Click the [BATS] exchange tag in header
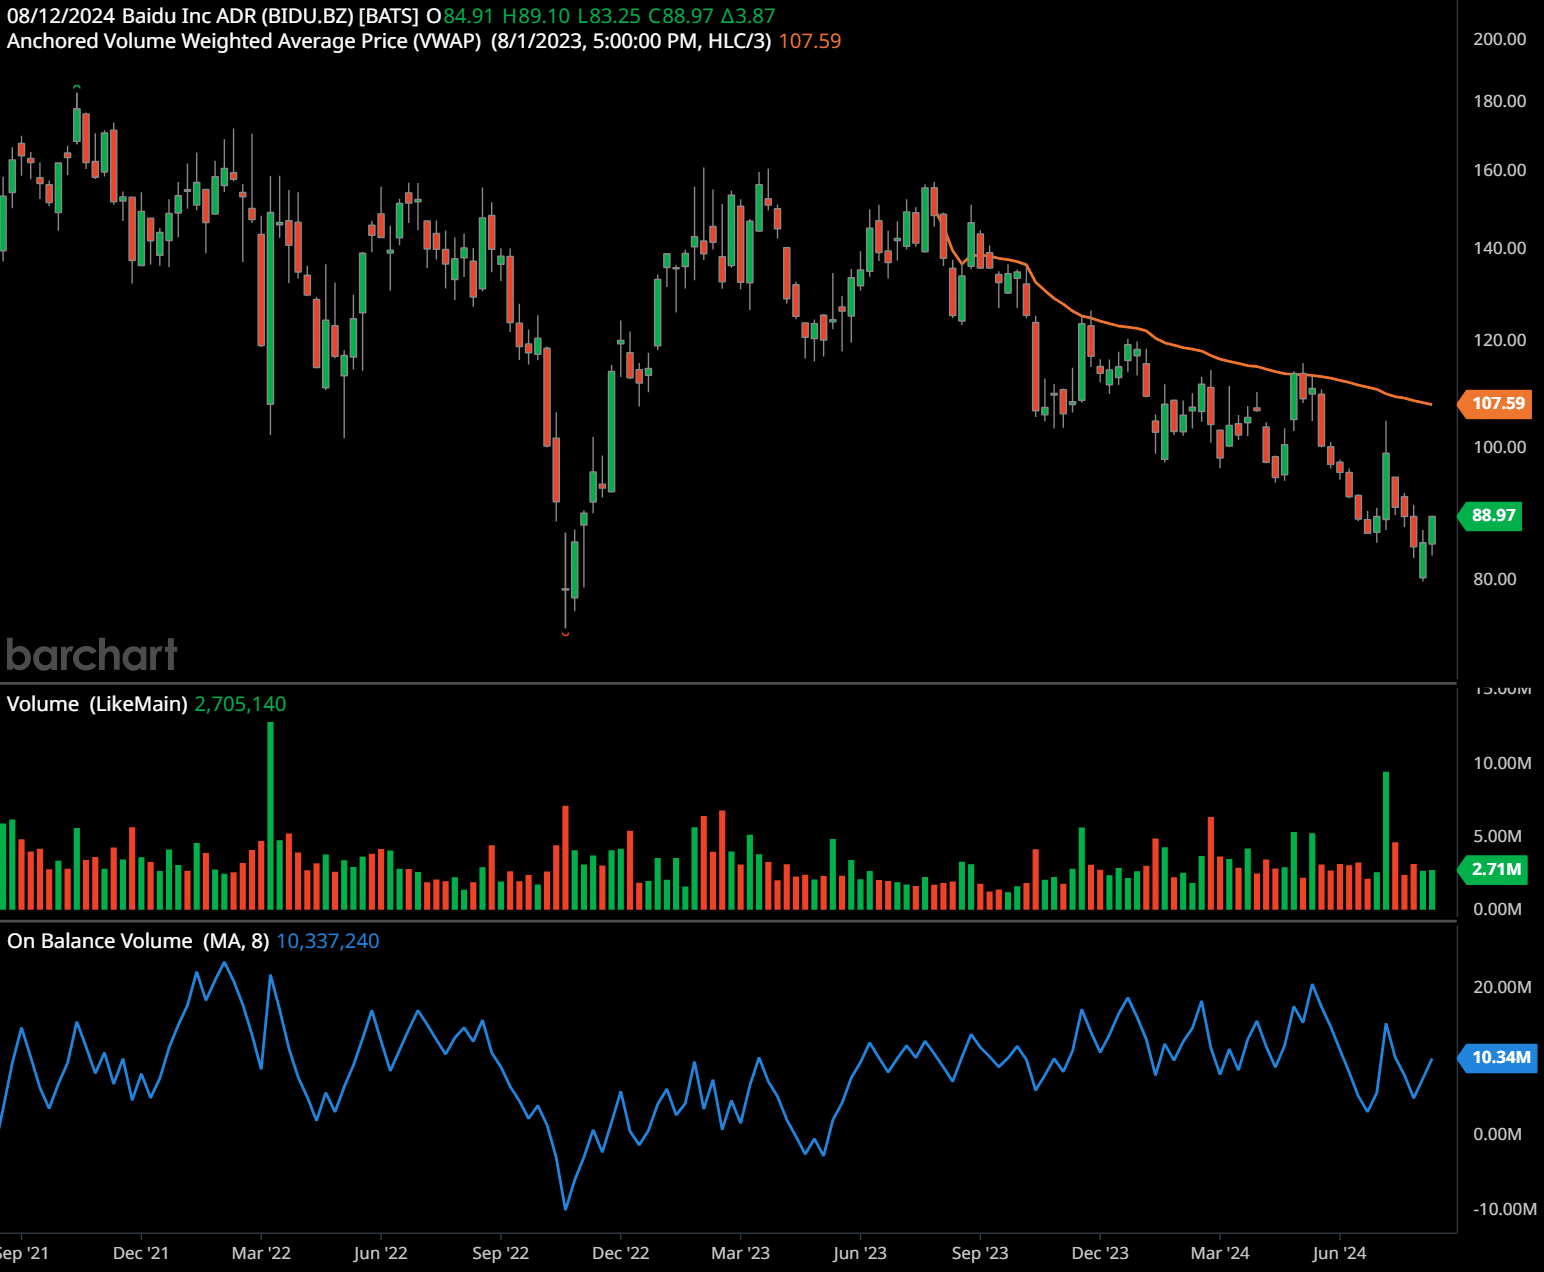 tap(388, 16)
